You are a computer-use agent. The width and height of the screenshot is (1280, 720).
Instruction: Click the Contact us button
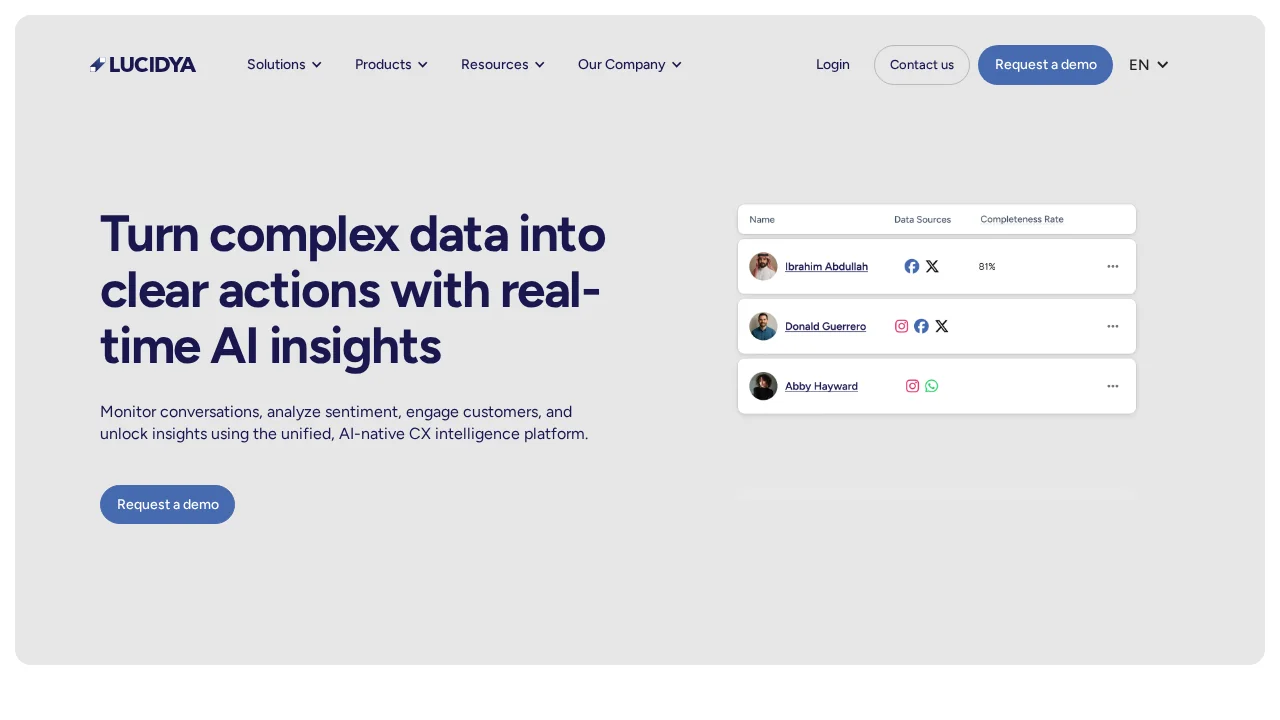(x=921, y=65)
